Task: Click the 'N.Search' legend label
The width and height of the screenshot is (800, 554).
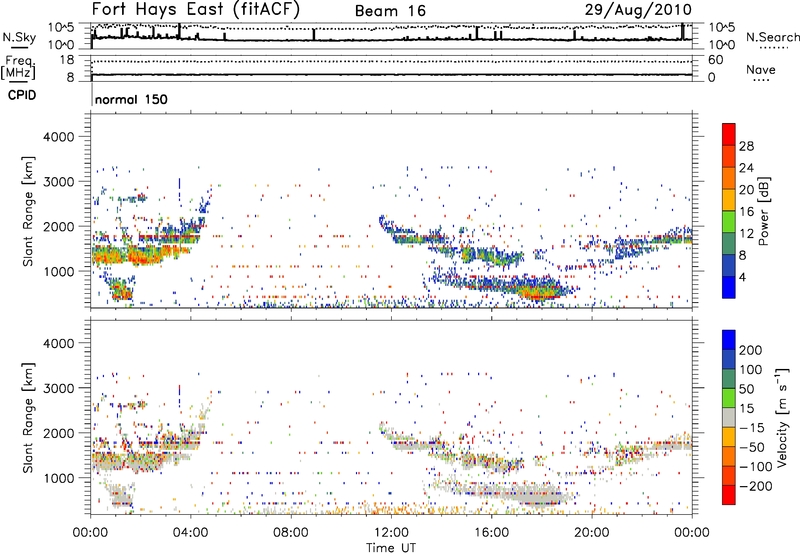Action: point(772,37)
